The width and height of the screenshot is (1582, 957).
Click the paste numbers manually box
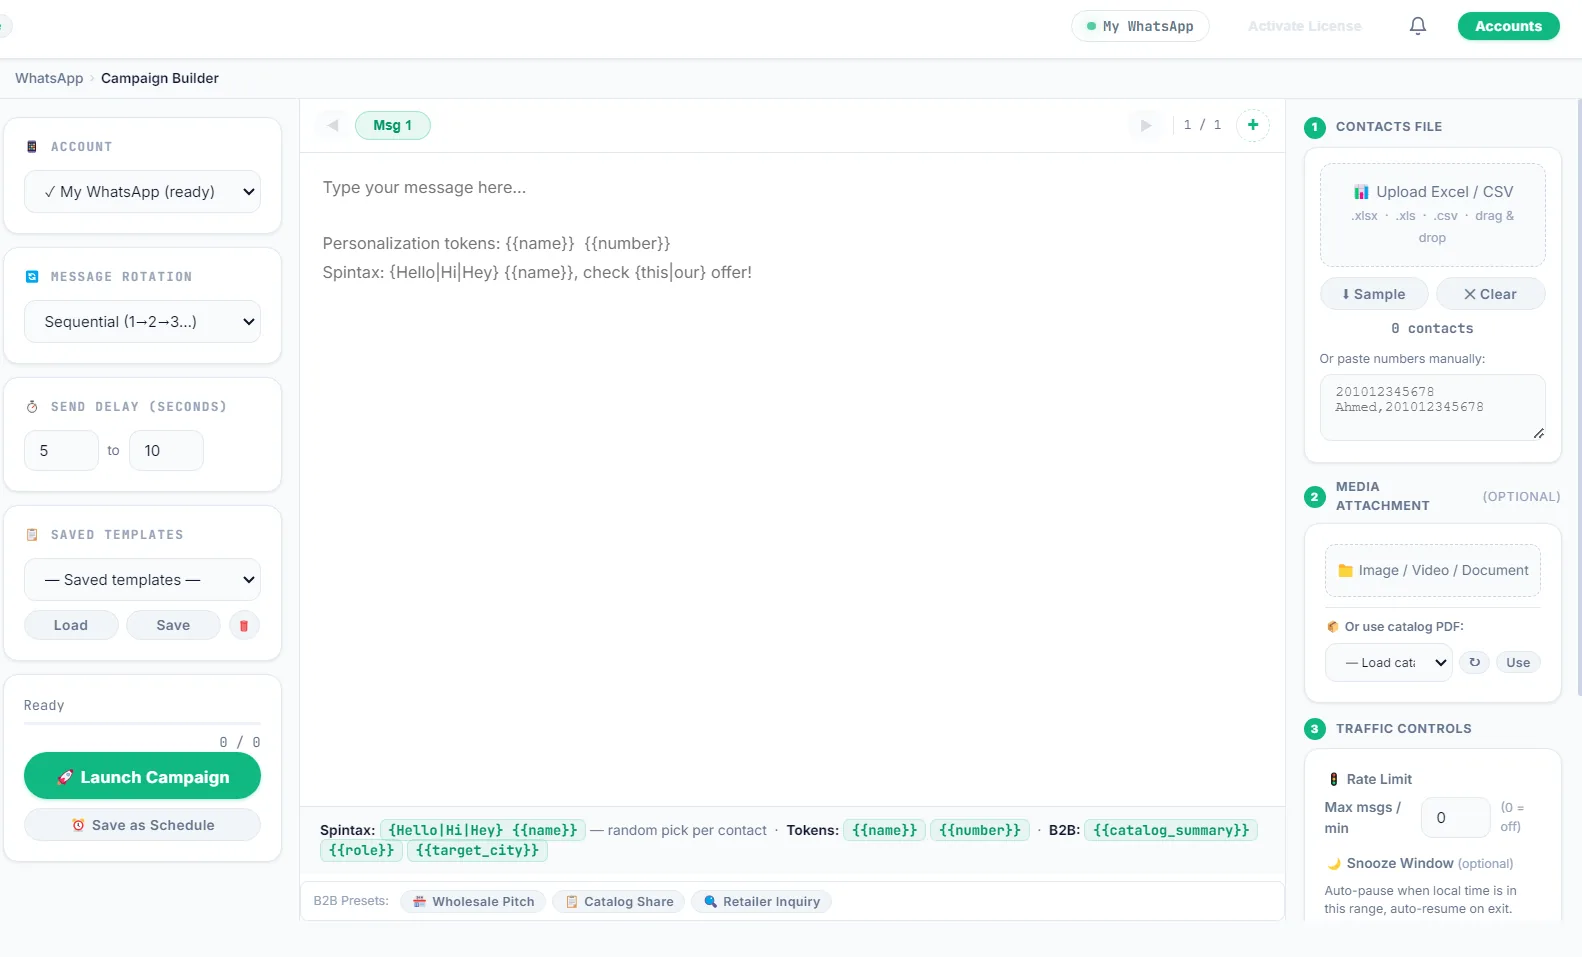[1432, 407]
